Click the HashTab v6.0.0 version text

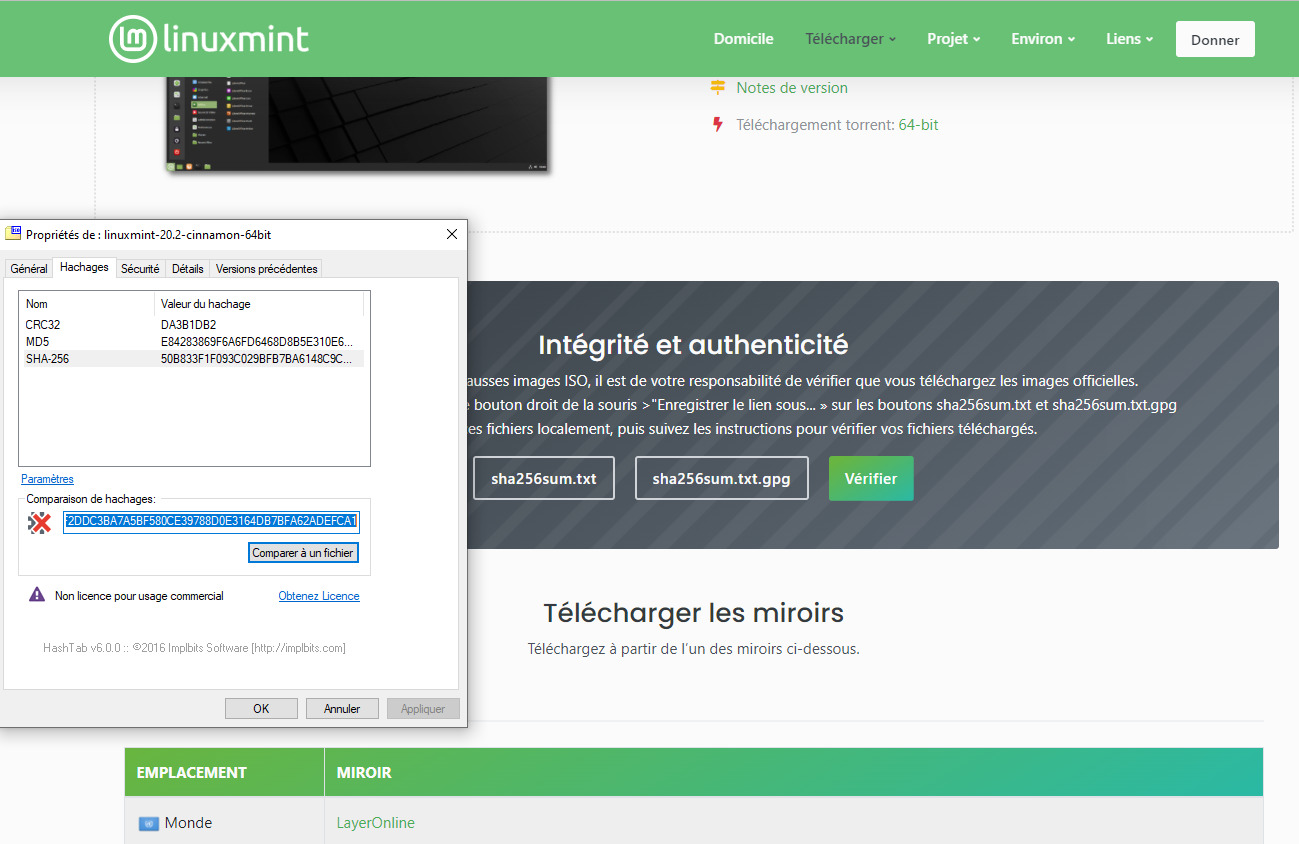(x=194, y=648)
